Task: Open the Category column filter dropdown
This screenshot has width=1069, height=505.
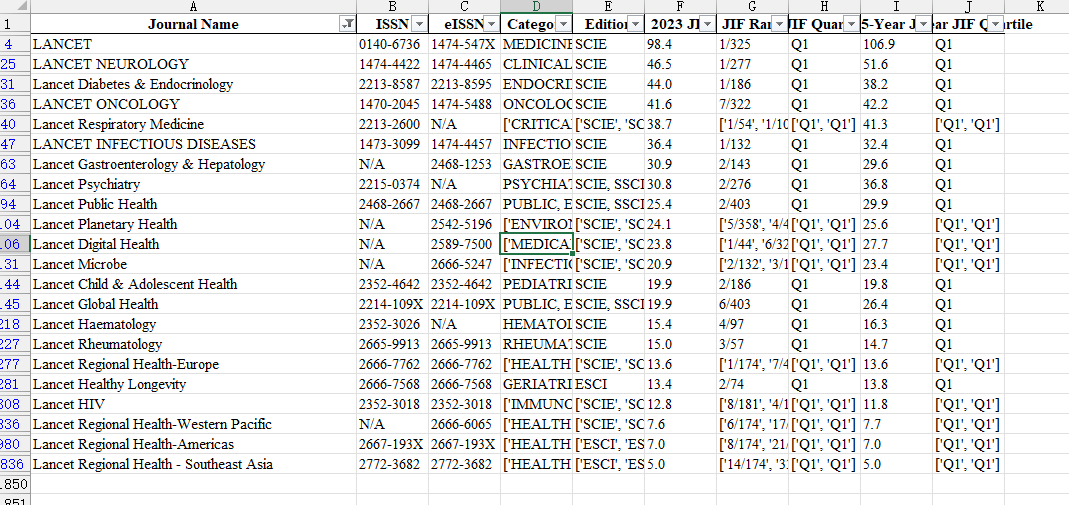Action: click(x=564, y=25)
